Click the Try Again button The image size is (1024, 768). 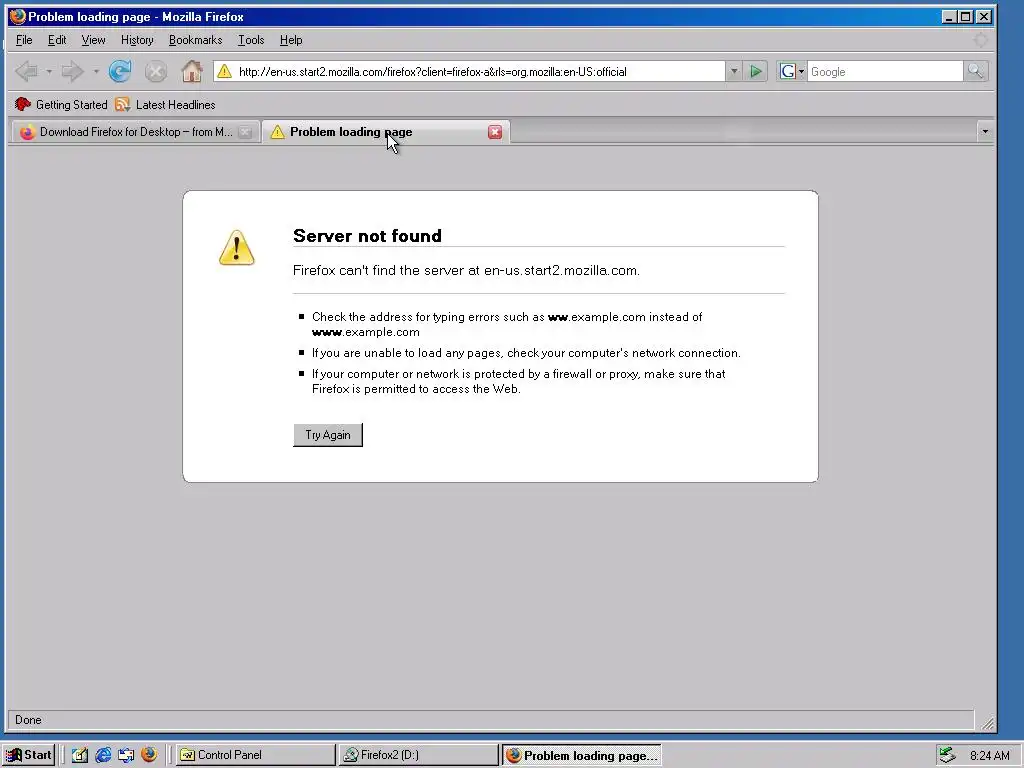click(x=328, y=435)
